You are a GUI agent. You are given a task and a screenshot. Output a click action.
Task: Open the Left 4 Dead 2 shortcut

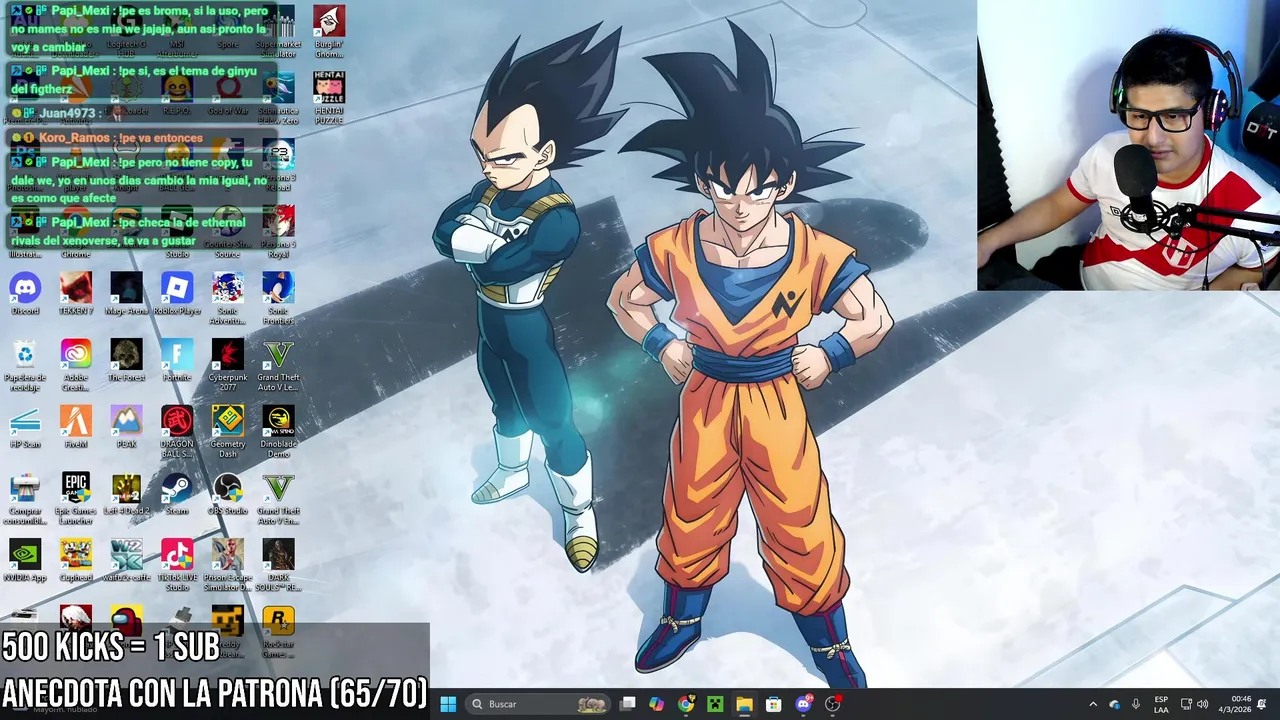pyautogui.click(x=126, y=495)
